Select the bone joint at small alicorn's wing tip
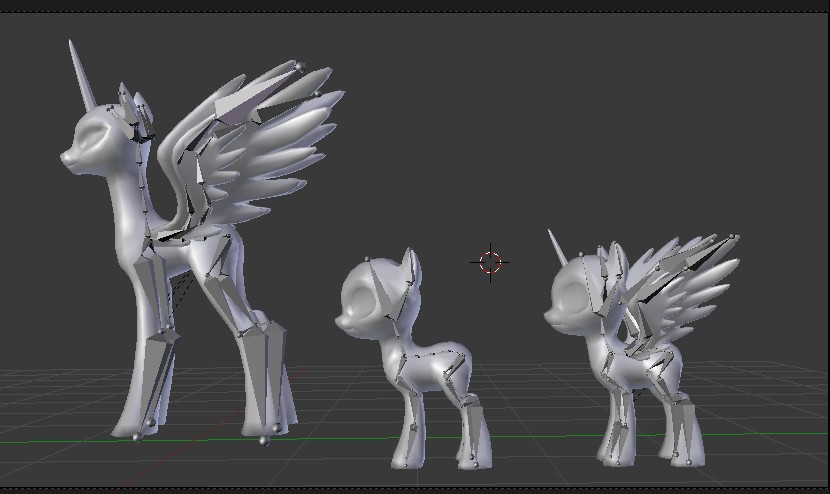 [x=735, y=238]
